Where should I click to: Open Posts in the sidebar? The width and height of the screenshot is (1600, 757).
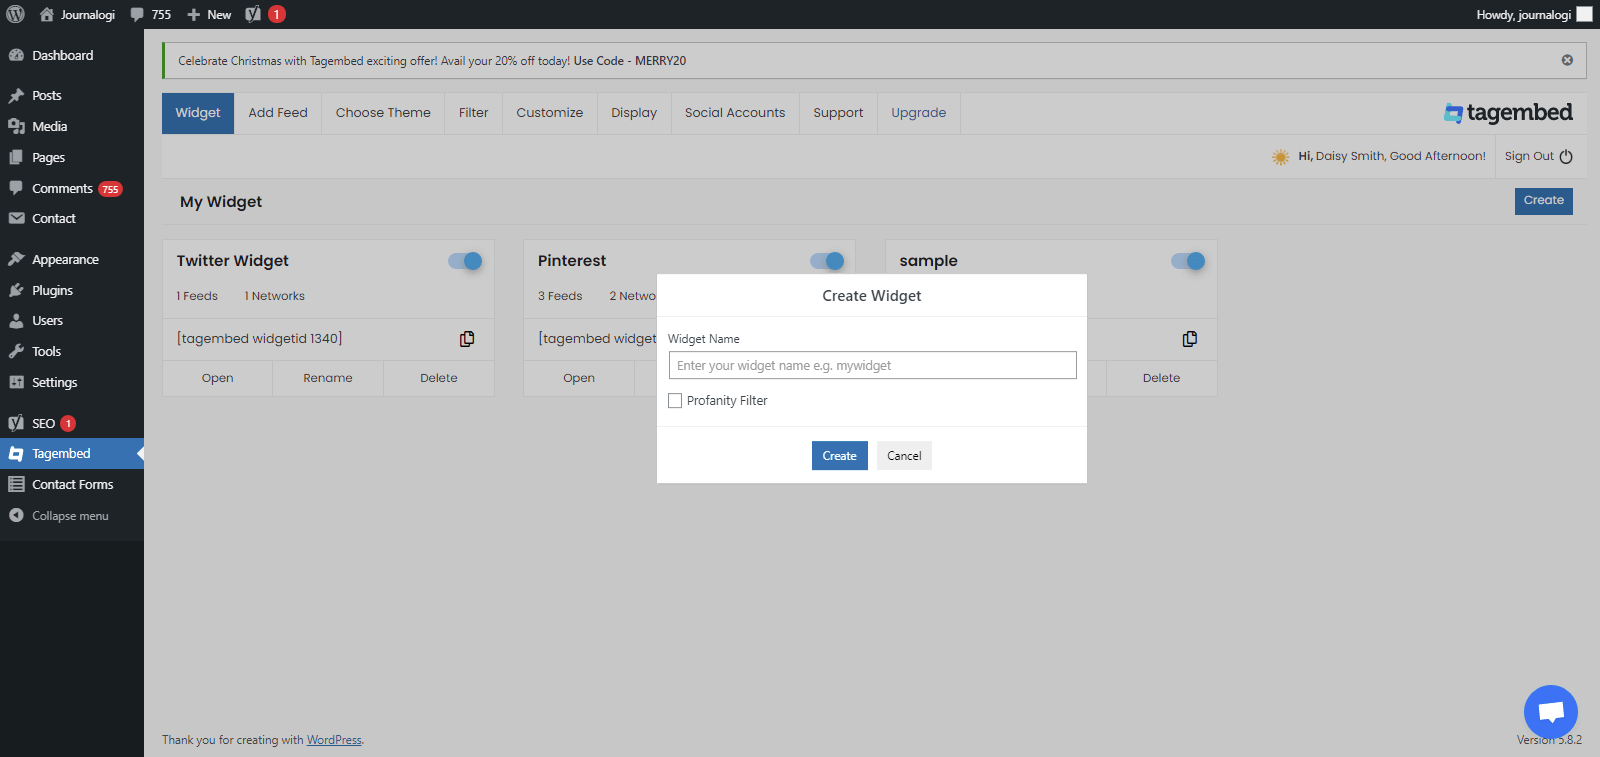pos(72,95)
